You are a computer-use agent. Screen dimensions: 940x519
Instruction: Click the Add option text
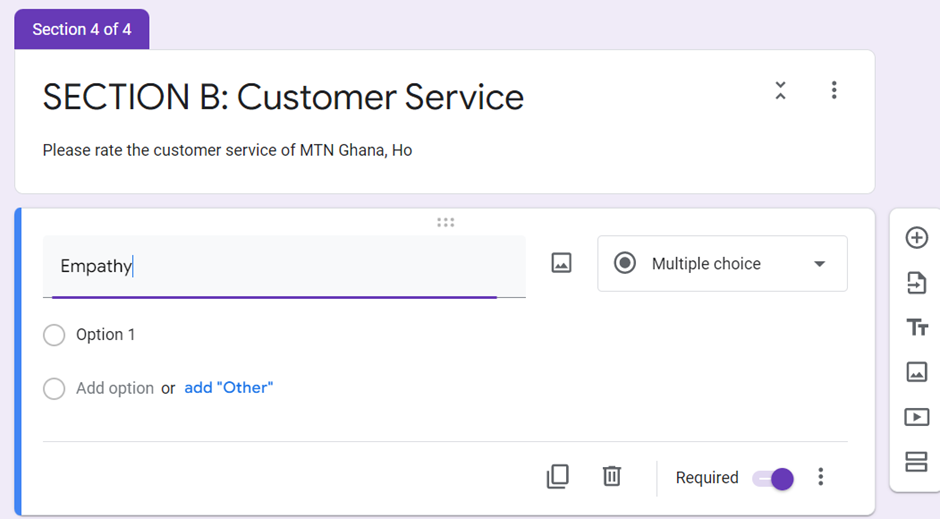(x=115, y=388)
